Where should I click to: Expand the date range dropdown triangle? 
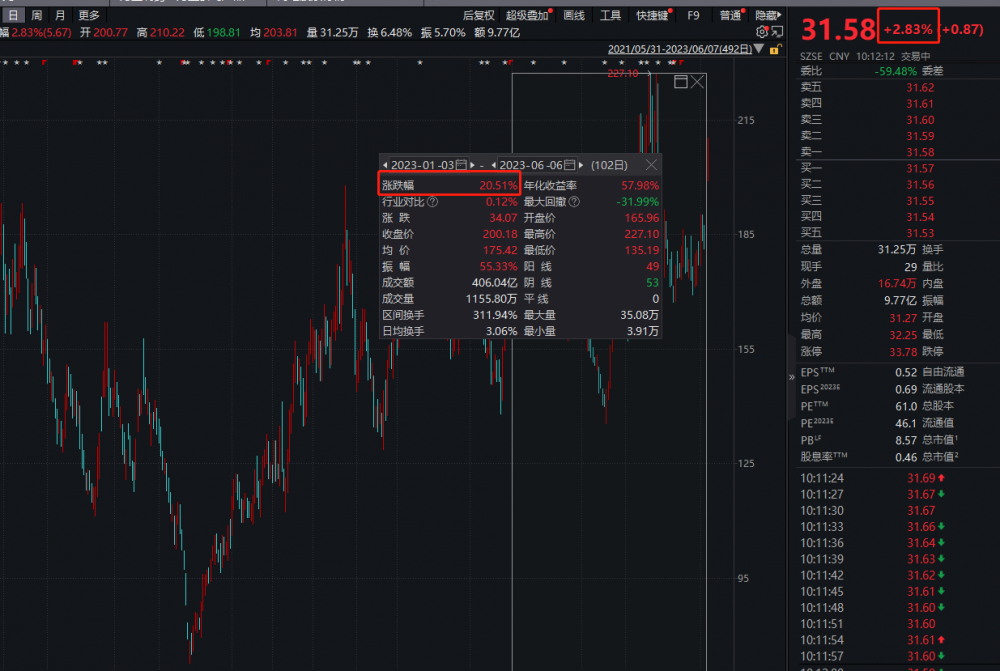759,48
